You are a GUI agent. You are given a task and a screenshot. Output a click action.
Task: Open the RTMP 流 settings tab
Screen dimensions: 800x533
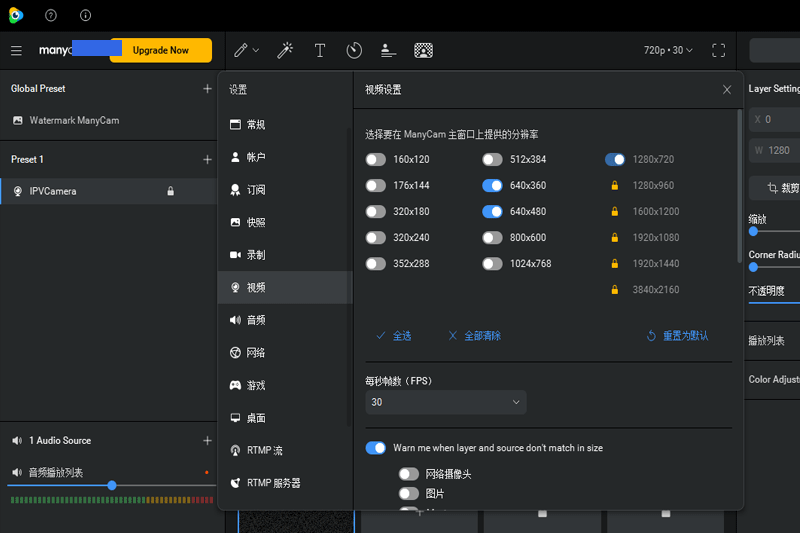[285, 450]
